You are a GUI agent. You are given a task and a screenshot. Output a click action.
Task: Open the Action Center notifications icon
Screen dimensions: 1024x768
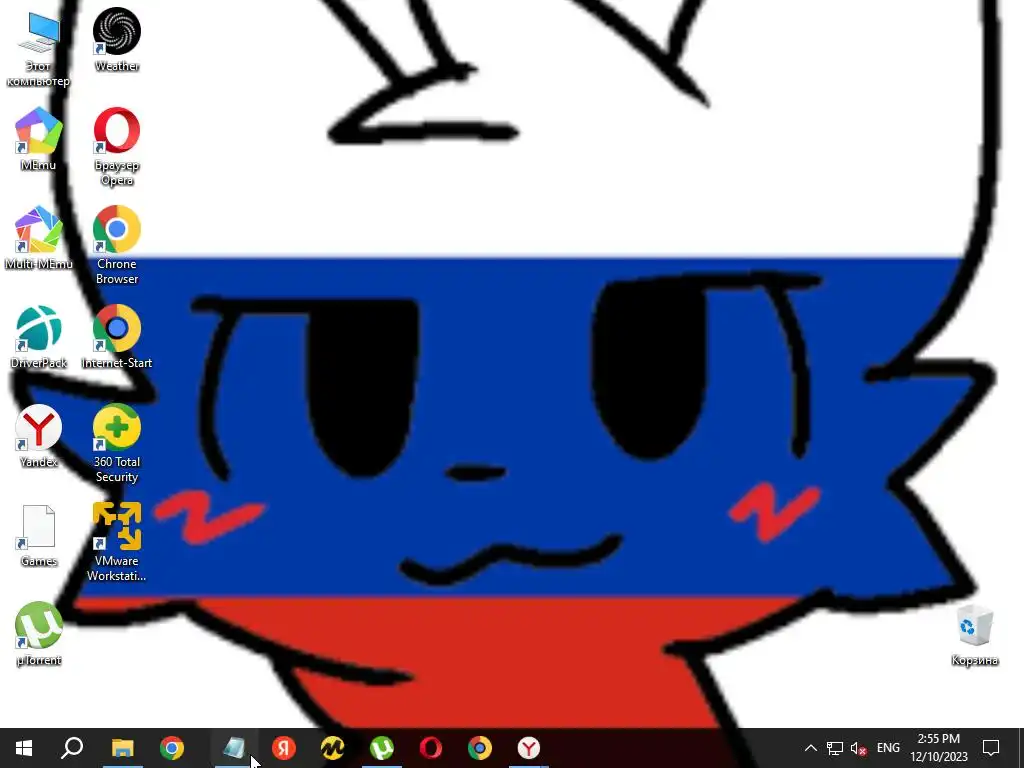(991, 748)
